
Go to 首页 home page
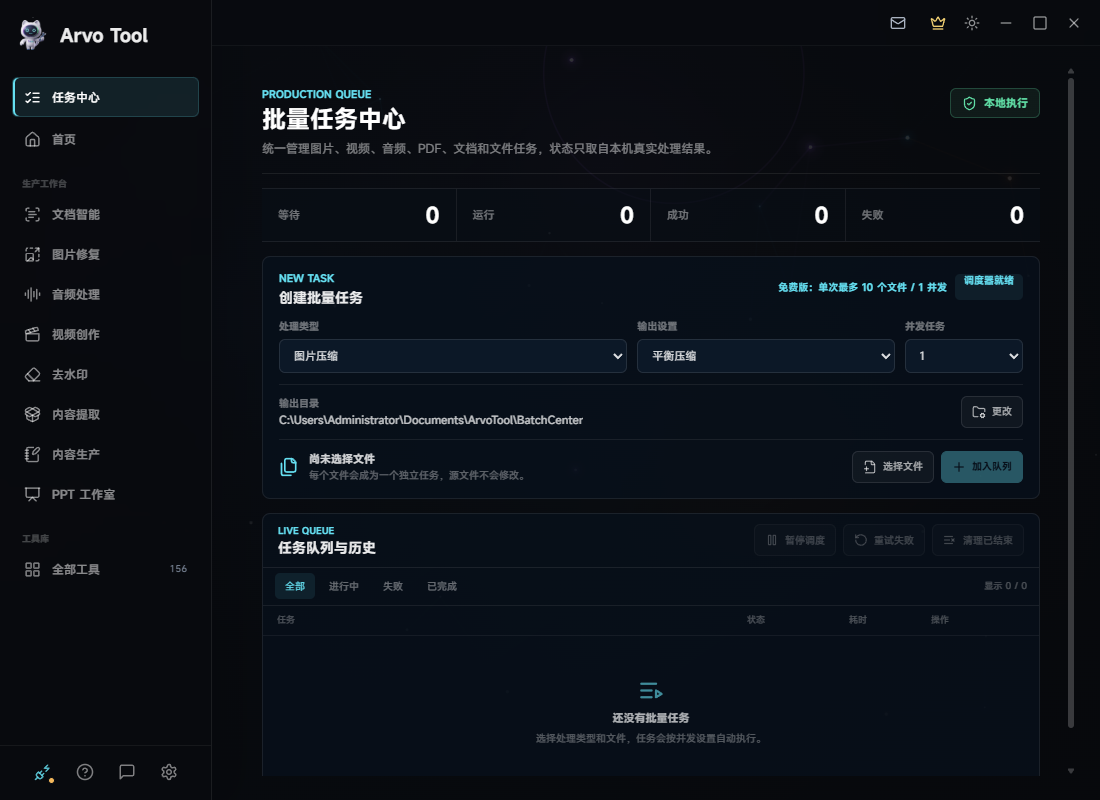tap(106, 139)
